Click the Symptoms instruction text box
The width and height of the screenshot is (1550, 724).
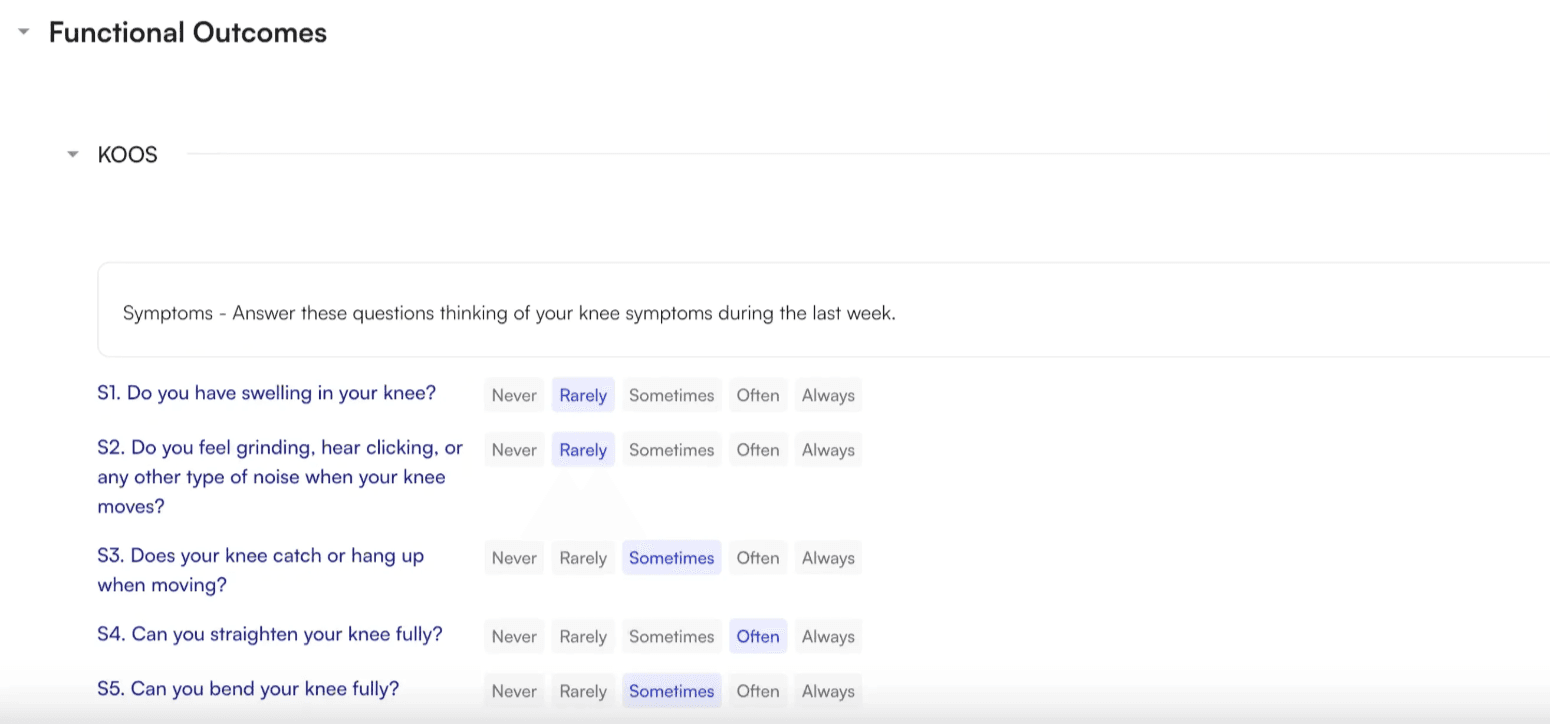[x=823, y=310]
